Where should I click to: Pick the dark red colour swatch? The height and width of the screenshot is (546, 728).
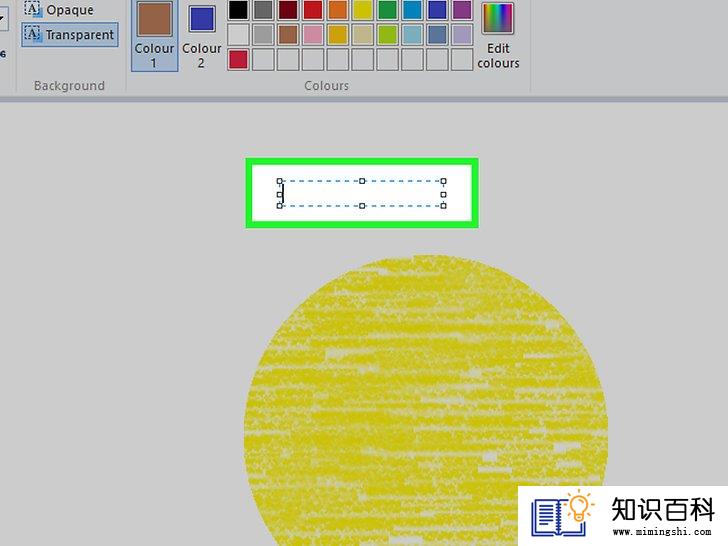pos(288,9)
